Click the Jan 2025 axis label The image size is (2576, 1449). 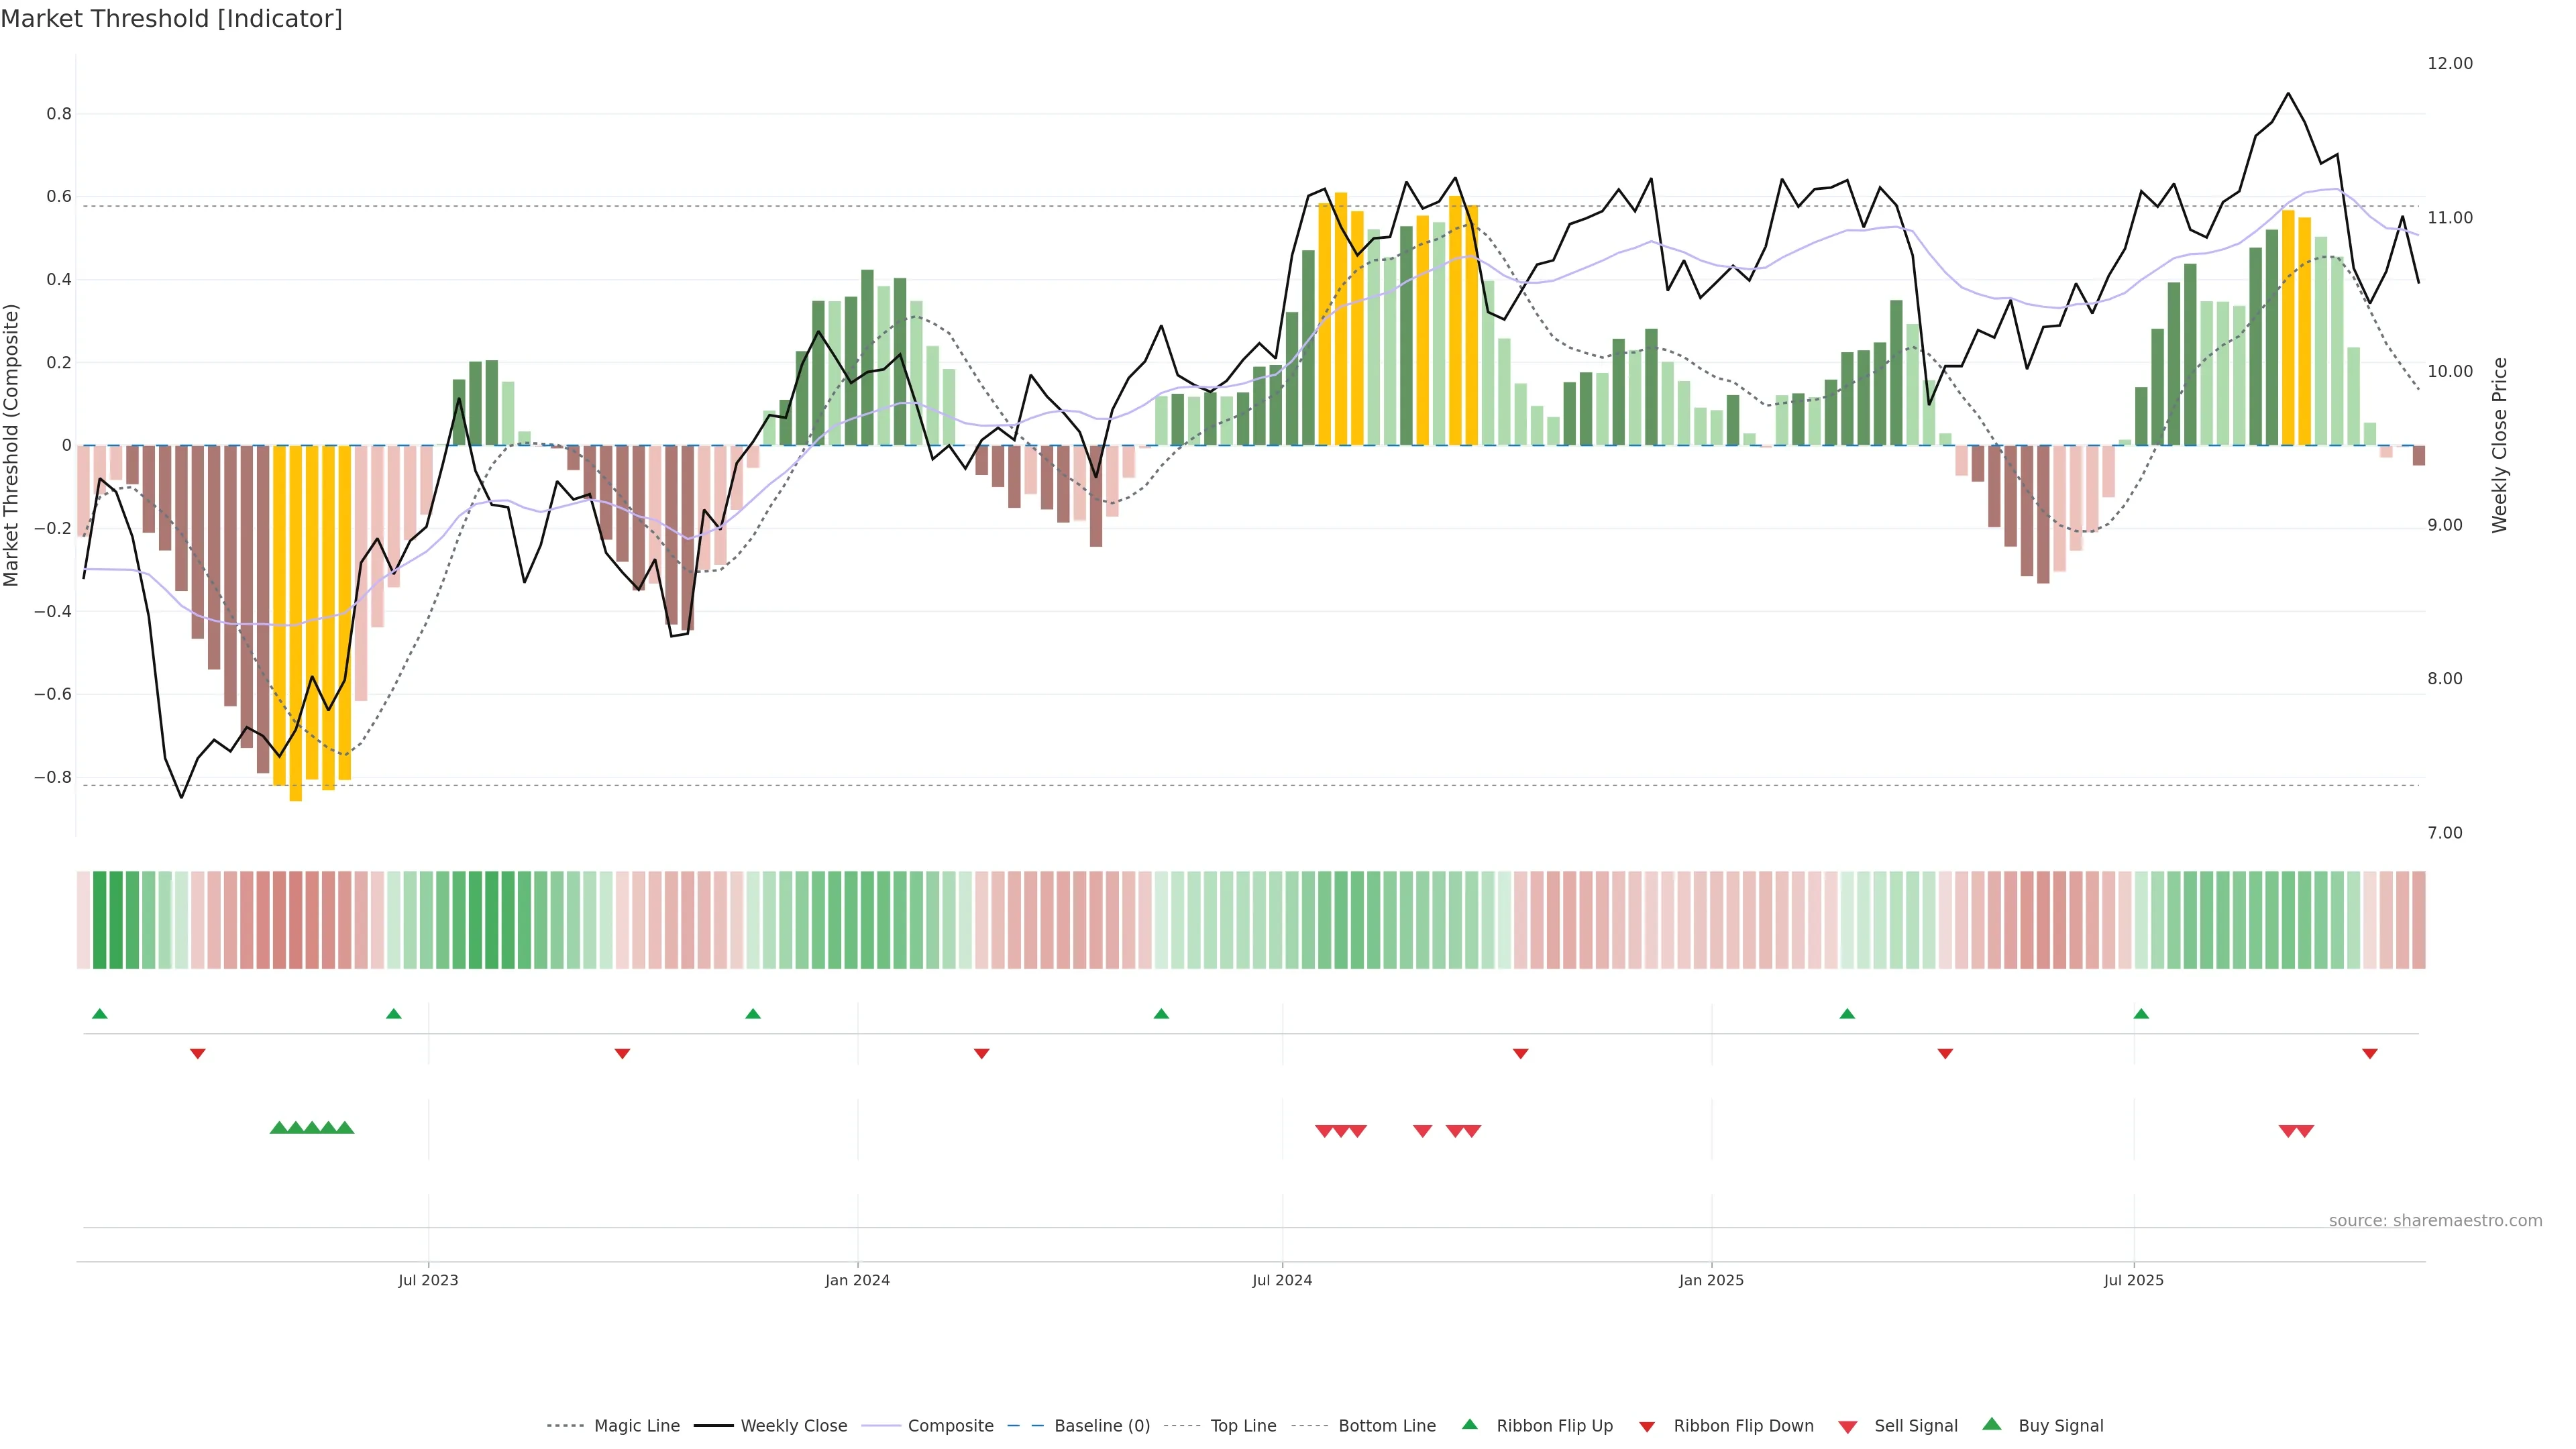point(1711,1280)
